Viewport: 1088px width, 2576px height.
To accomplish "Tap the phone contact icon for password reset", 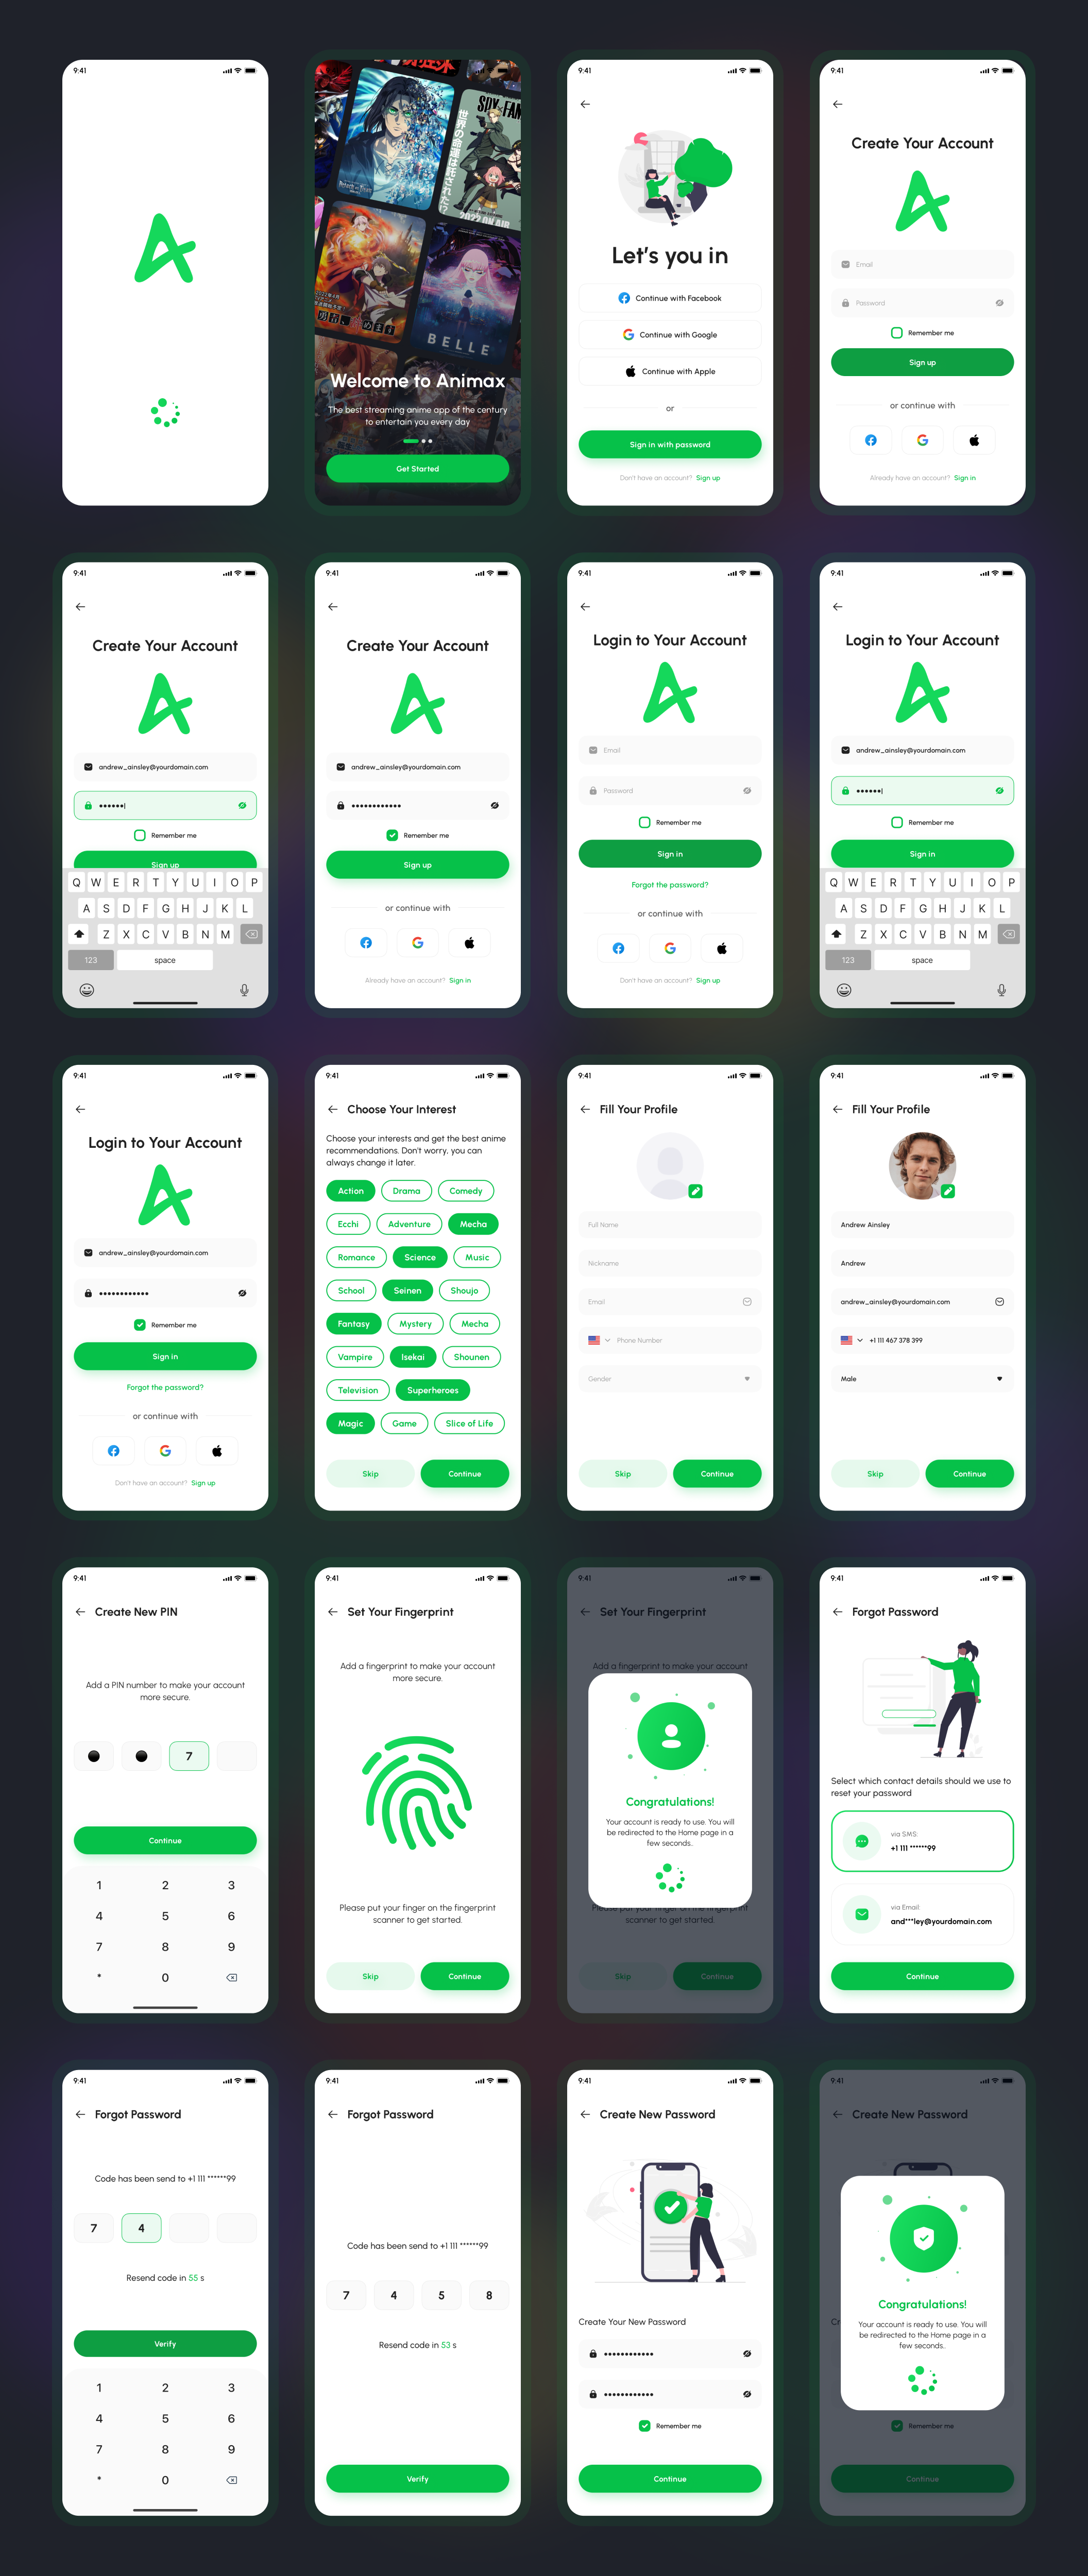I will pos(861,1840).
